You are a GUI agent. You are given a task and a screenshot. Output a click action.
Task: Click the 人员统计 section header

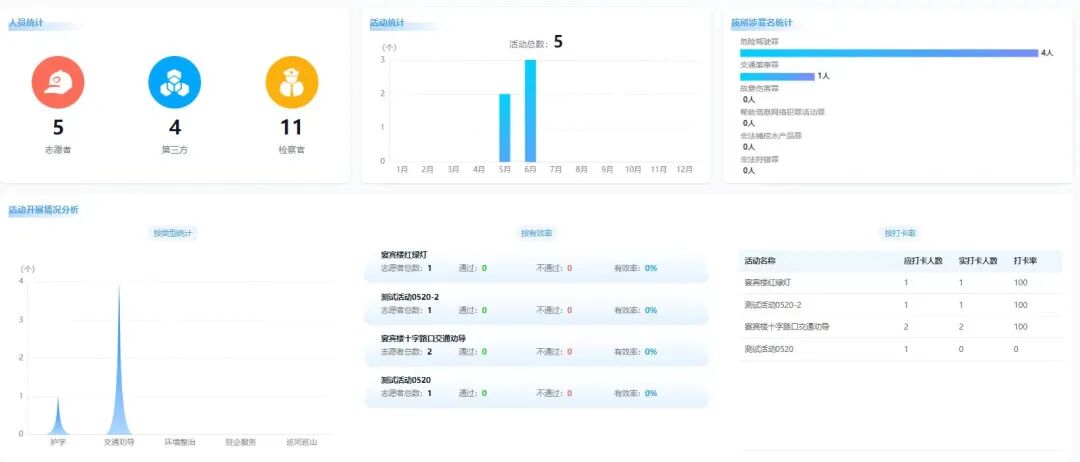(x=26, y=23)
